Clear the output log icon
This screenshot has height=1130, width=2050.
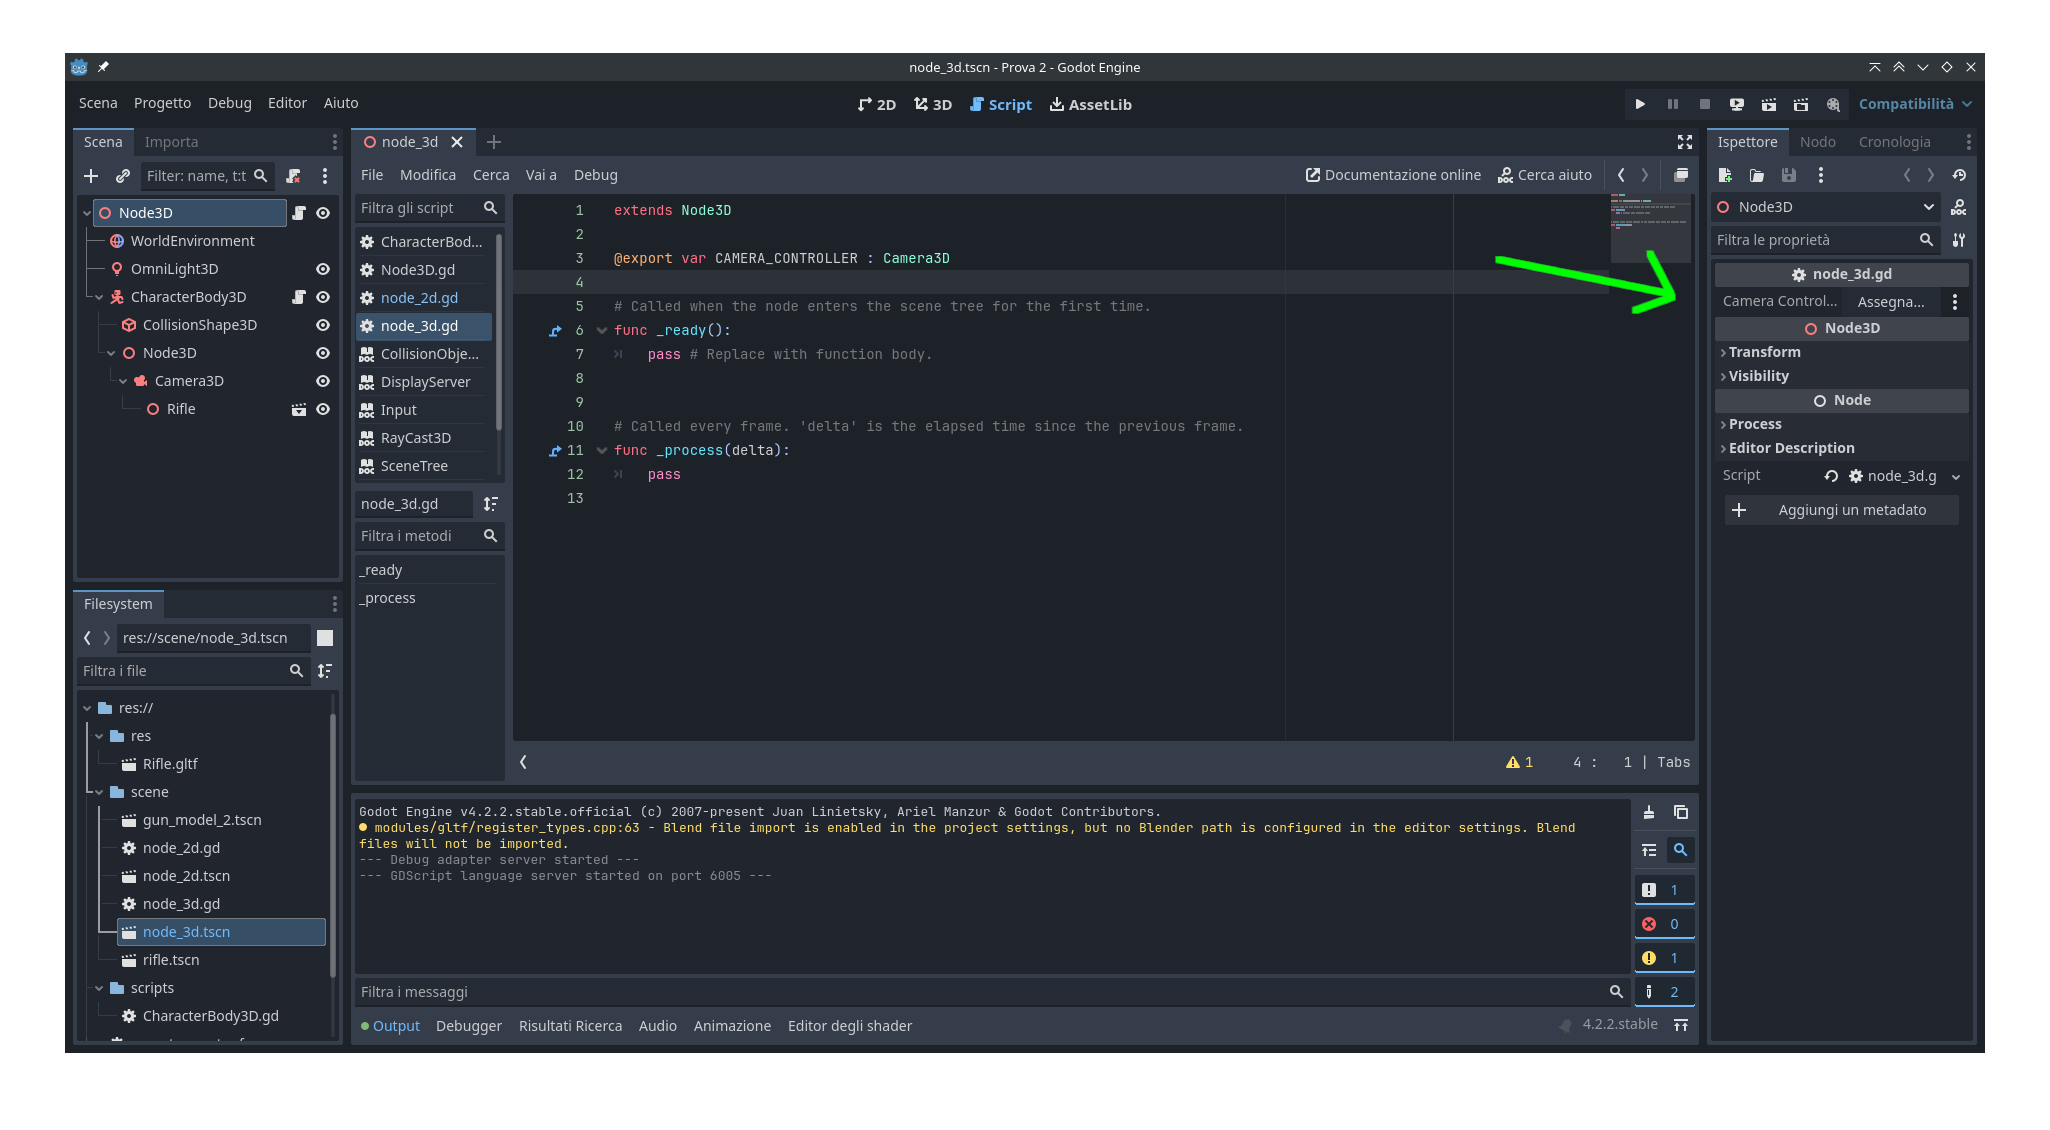pyautogui.click(x=1649, y=812)
